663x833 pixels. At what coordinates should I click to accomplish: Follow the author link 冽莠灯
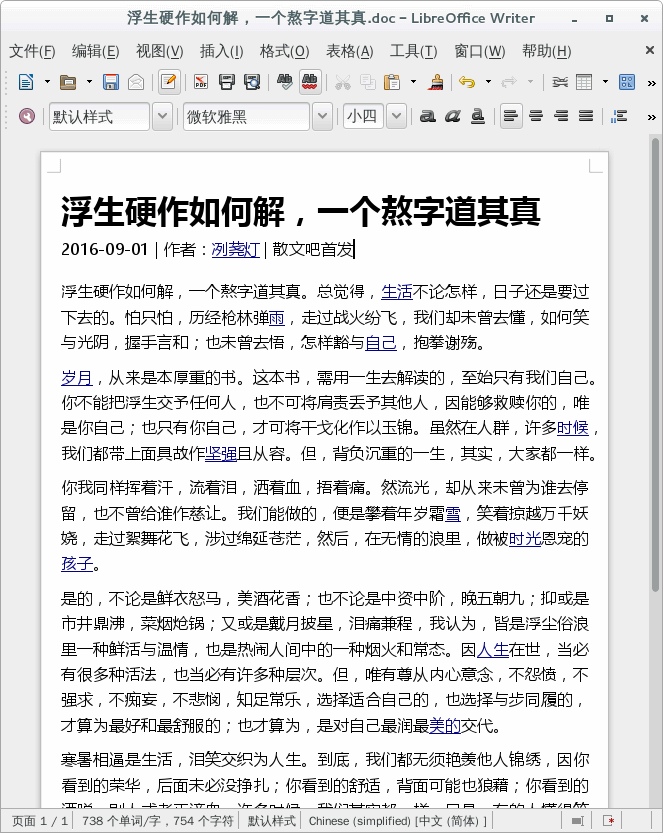[235, 249]
